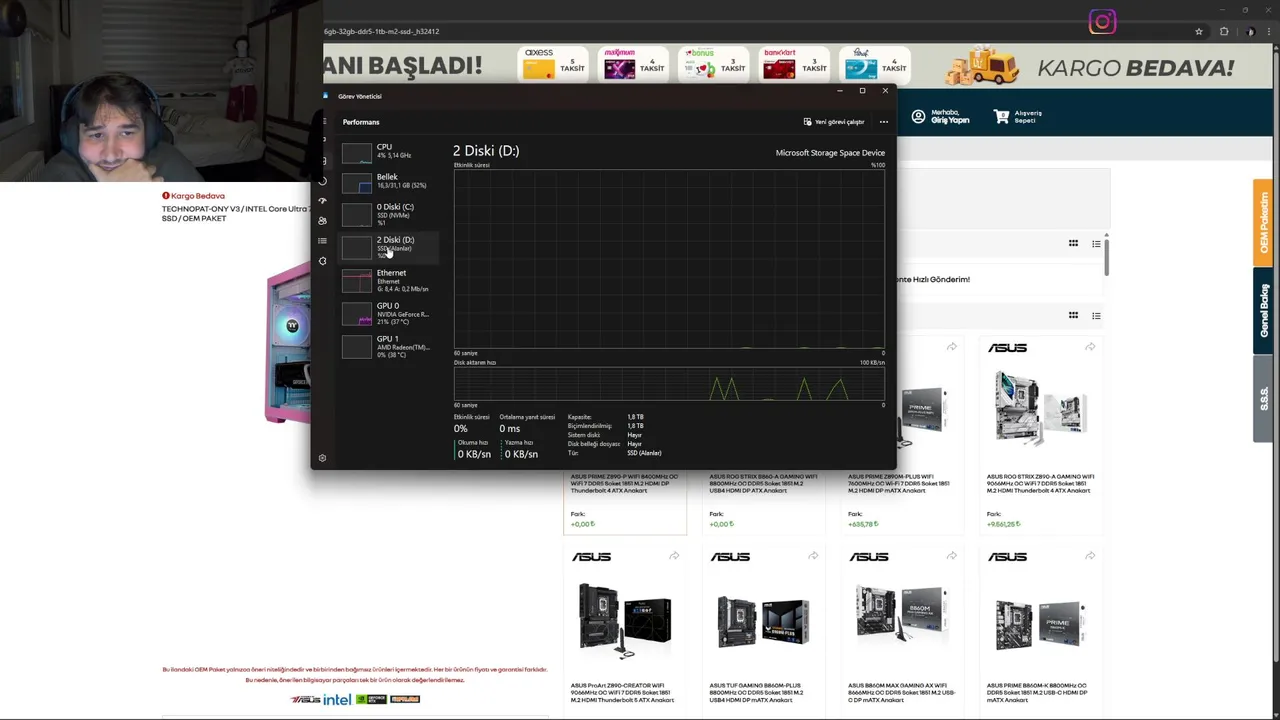Open Task Manager settings gear

322,458
